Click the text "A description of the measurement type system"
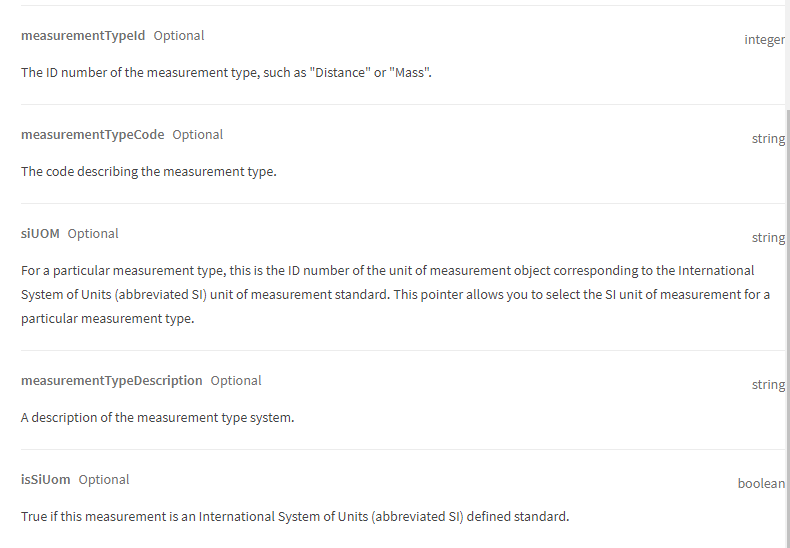The height and width of the screenshot is (548, 790). pos(157,418)
